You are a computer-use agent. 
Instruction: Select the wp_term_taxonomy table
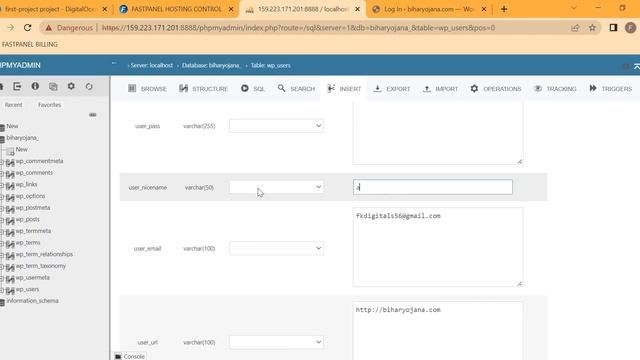pyautogui.click(x=41, y=266)
